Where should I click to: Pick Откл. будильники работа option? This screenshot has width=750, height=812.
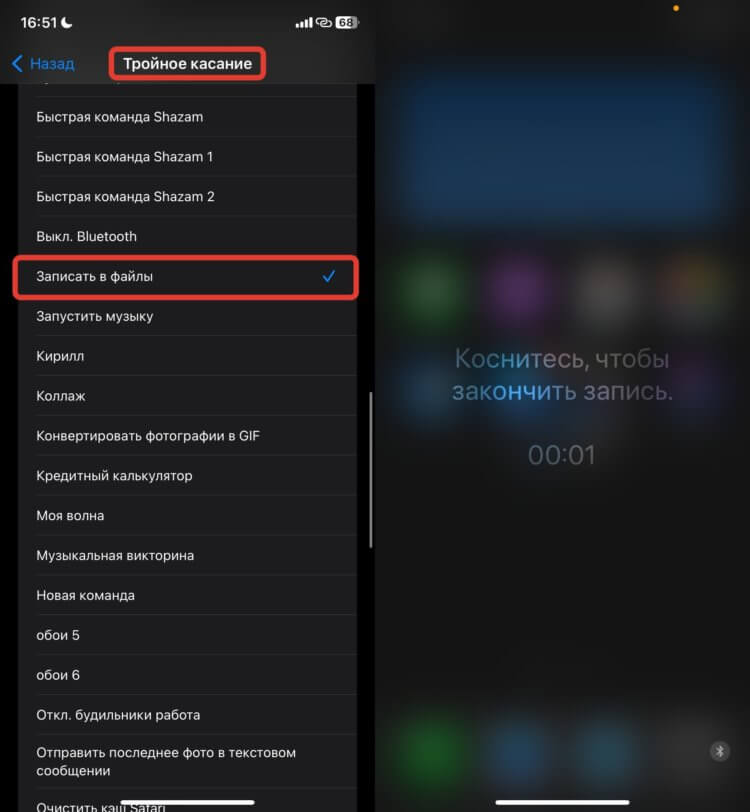pos(188,715)
